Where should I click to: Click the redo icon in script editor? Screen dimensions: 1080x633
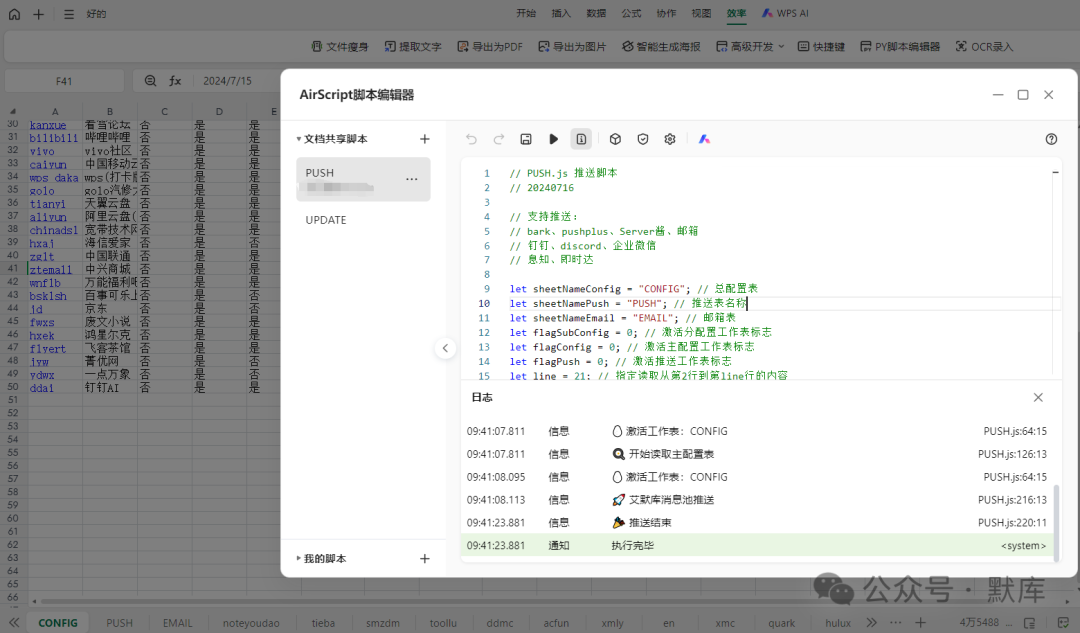coord(499,139)
